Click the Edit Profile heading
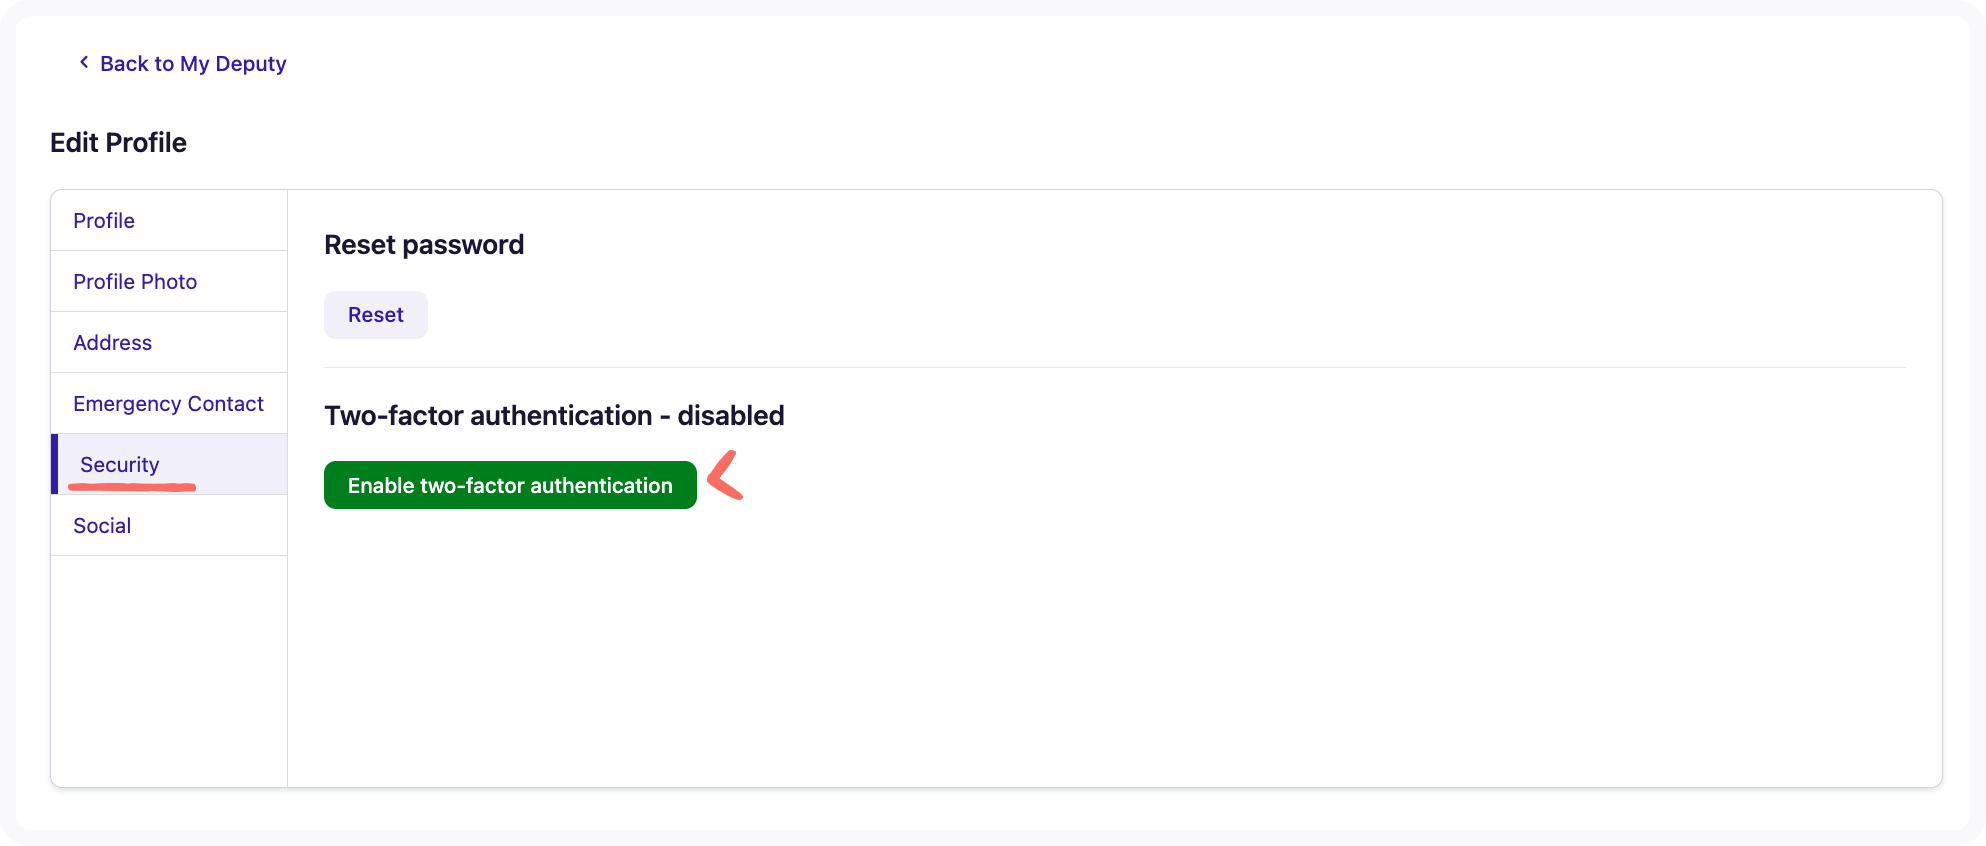 coord(118,142)
